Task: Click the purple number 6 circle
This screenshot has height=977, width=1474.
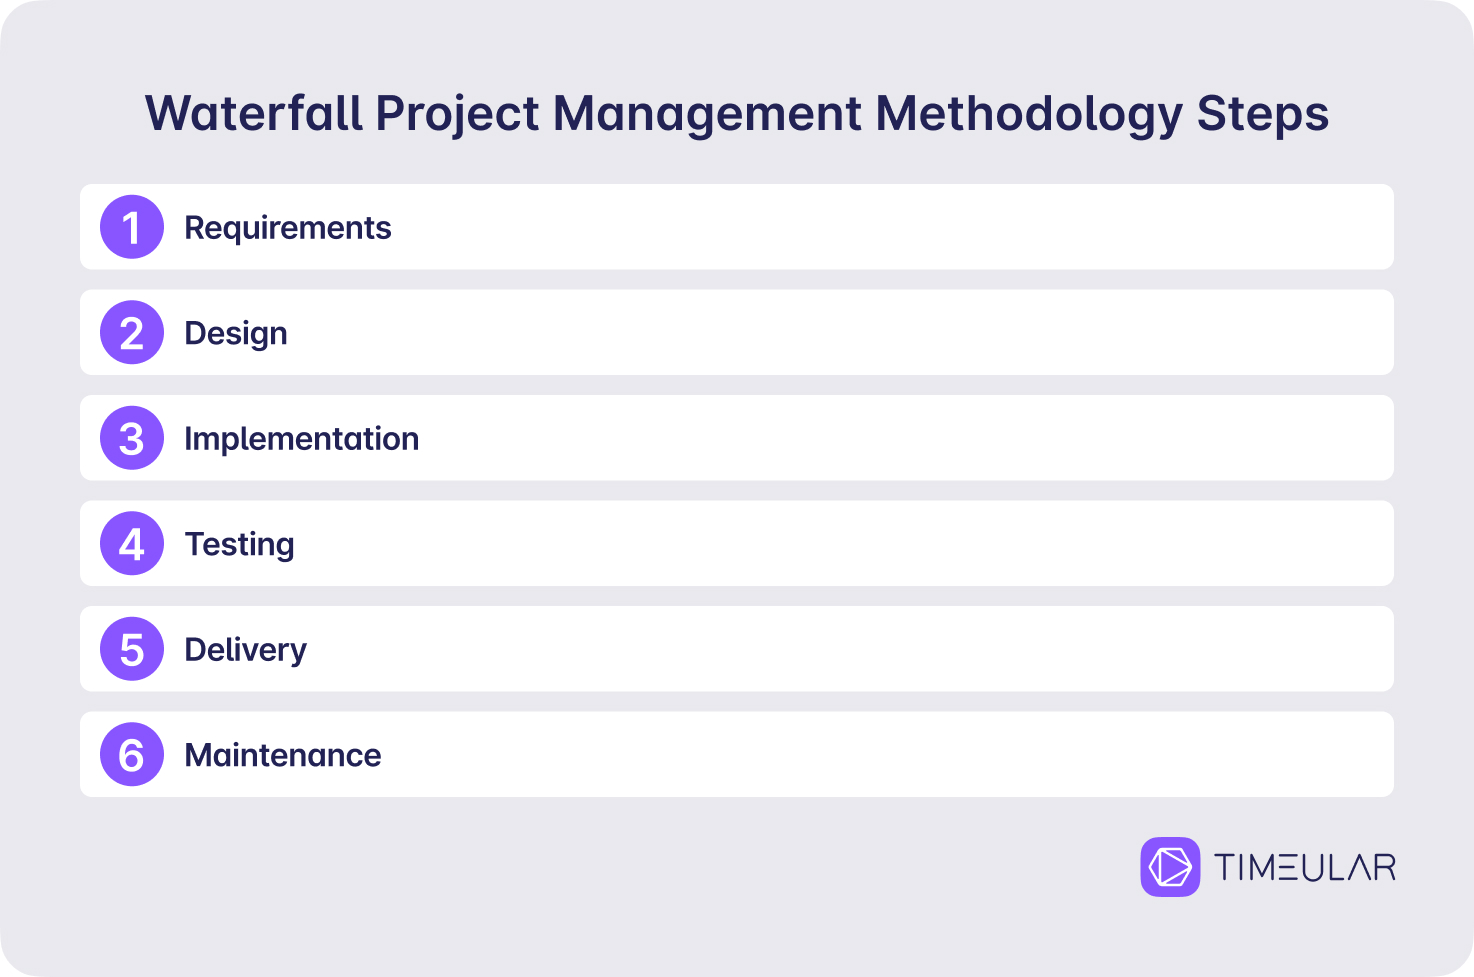Action: [132, 754]
